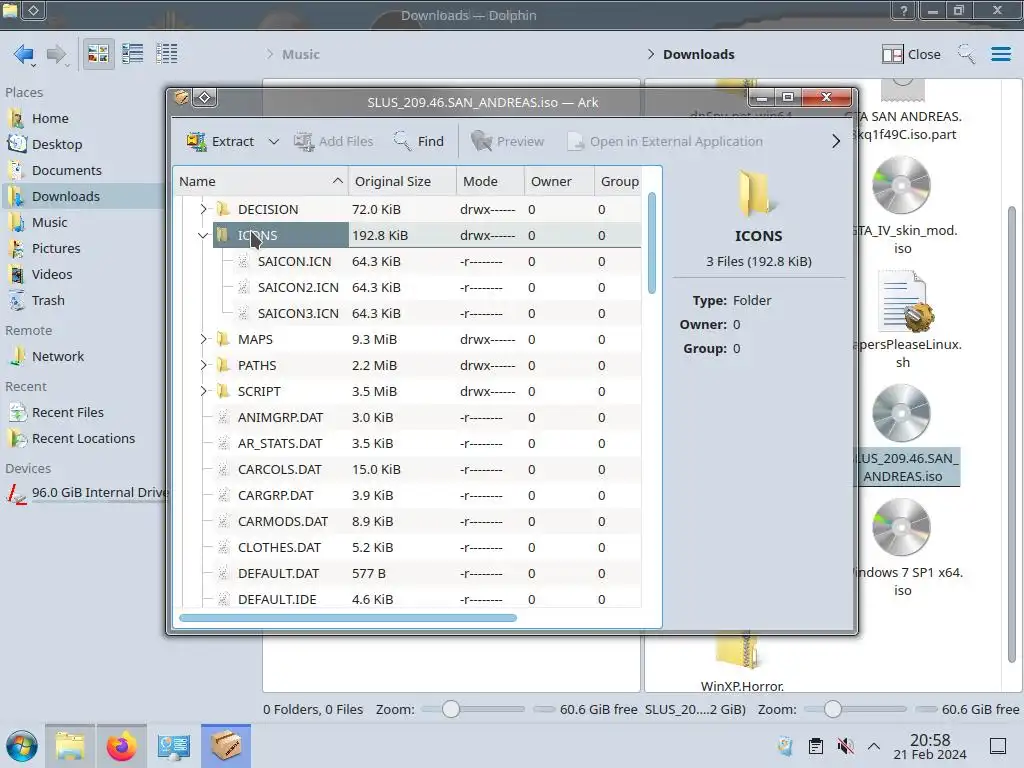This screenshot has width=1024, height=768.
Task: Go back in Dolphin
Action: pos(24,54)
